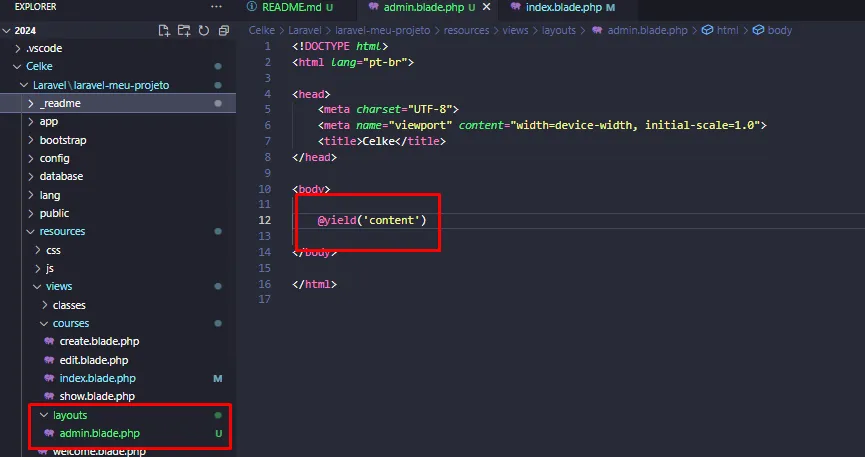Refresh the Explorer file tree

203,31
